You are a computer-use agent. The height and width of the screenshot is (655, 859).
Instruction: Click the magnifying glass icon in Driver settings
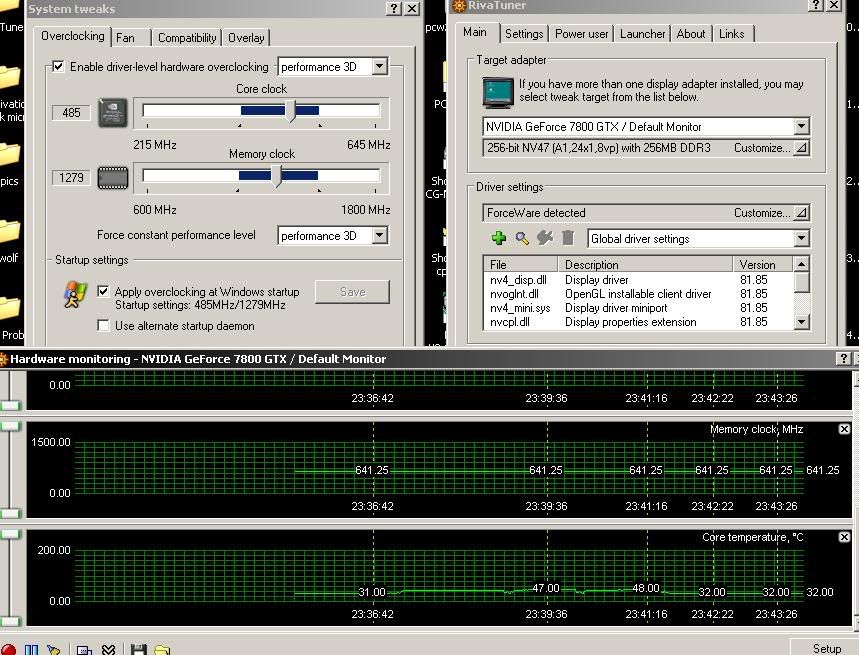click(522, 238)
